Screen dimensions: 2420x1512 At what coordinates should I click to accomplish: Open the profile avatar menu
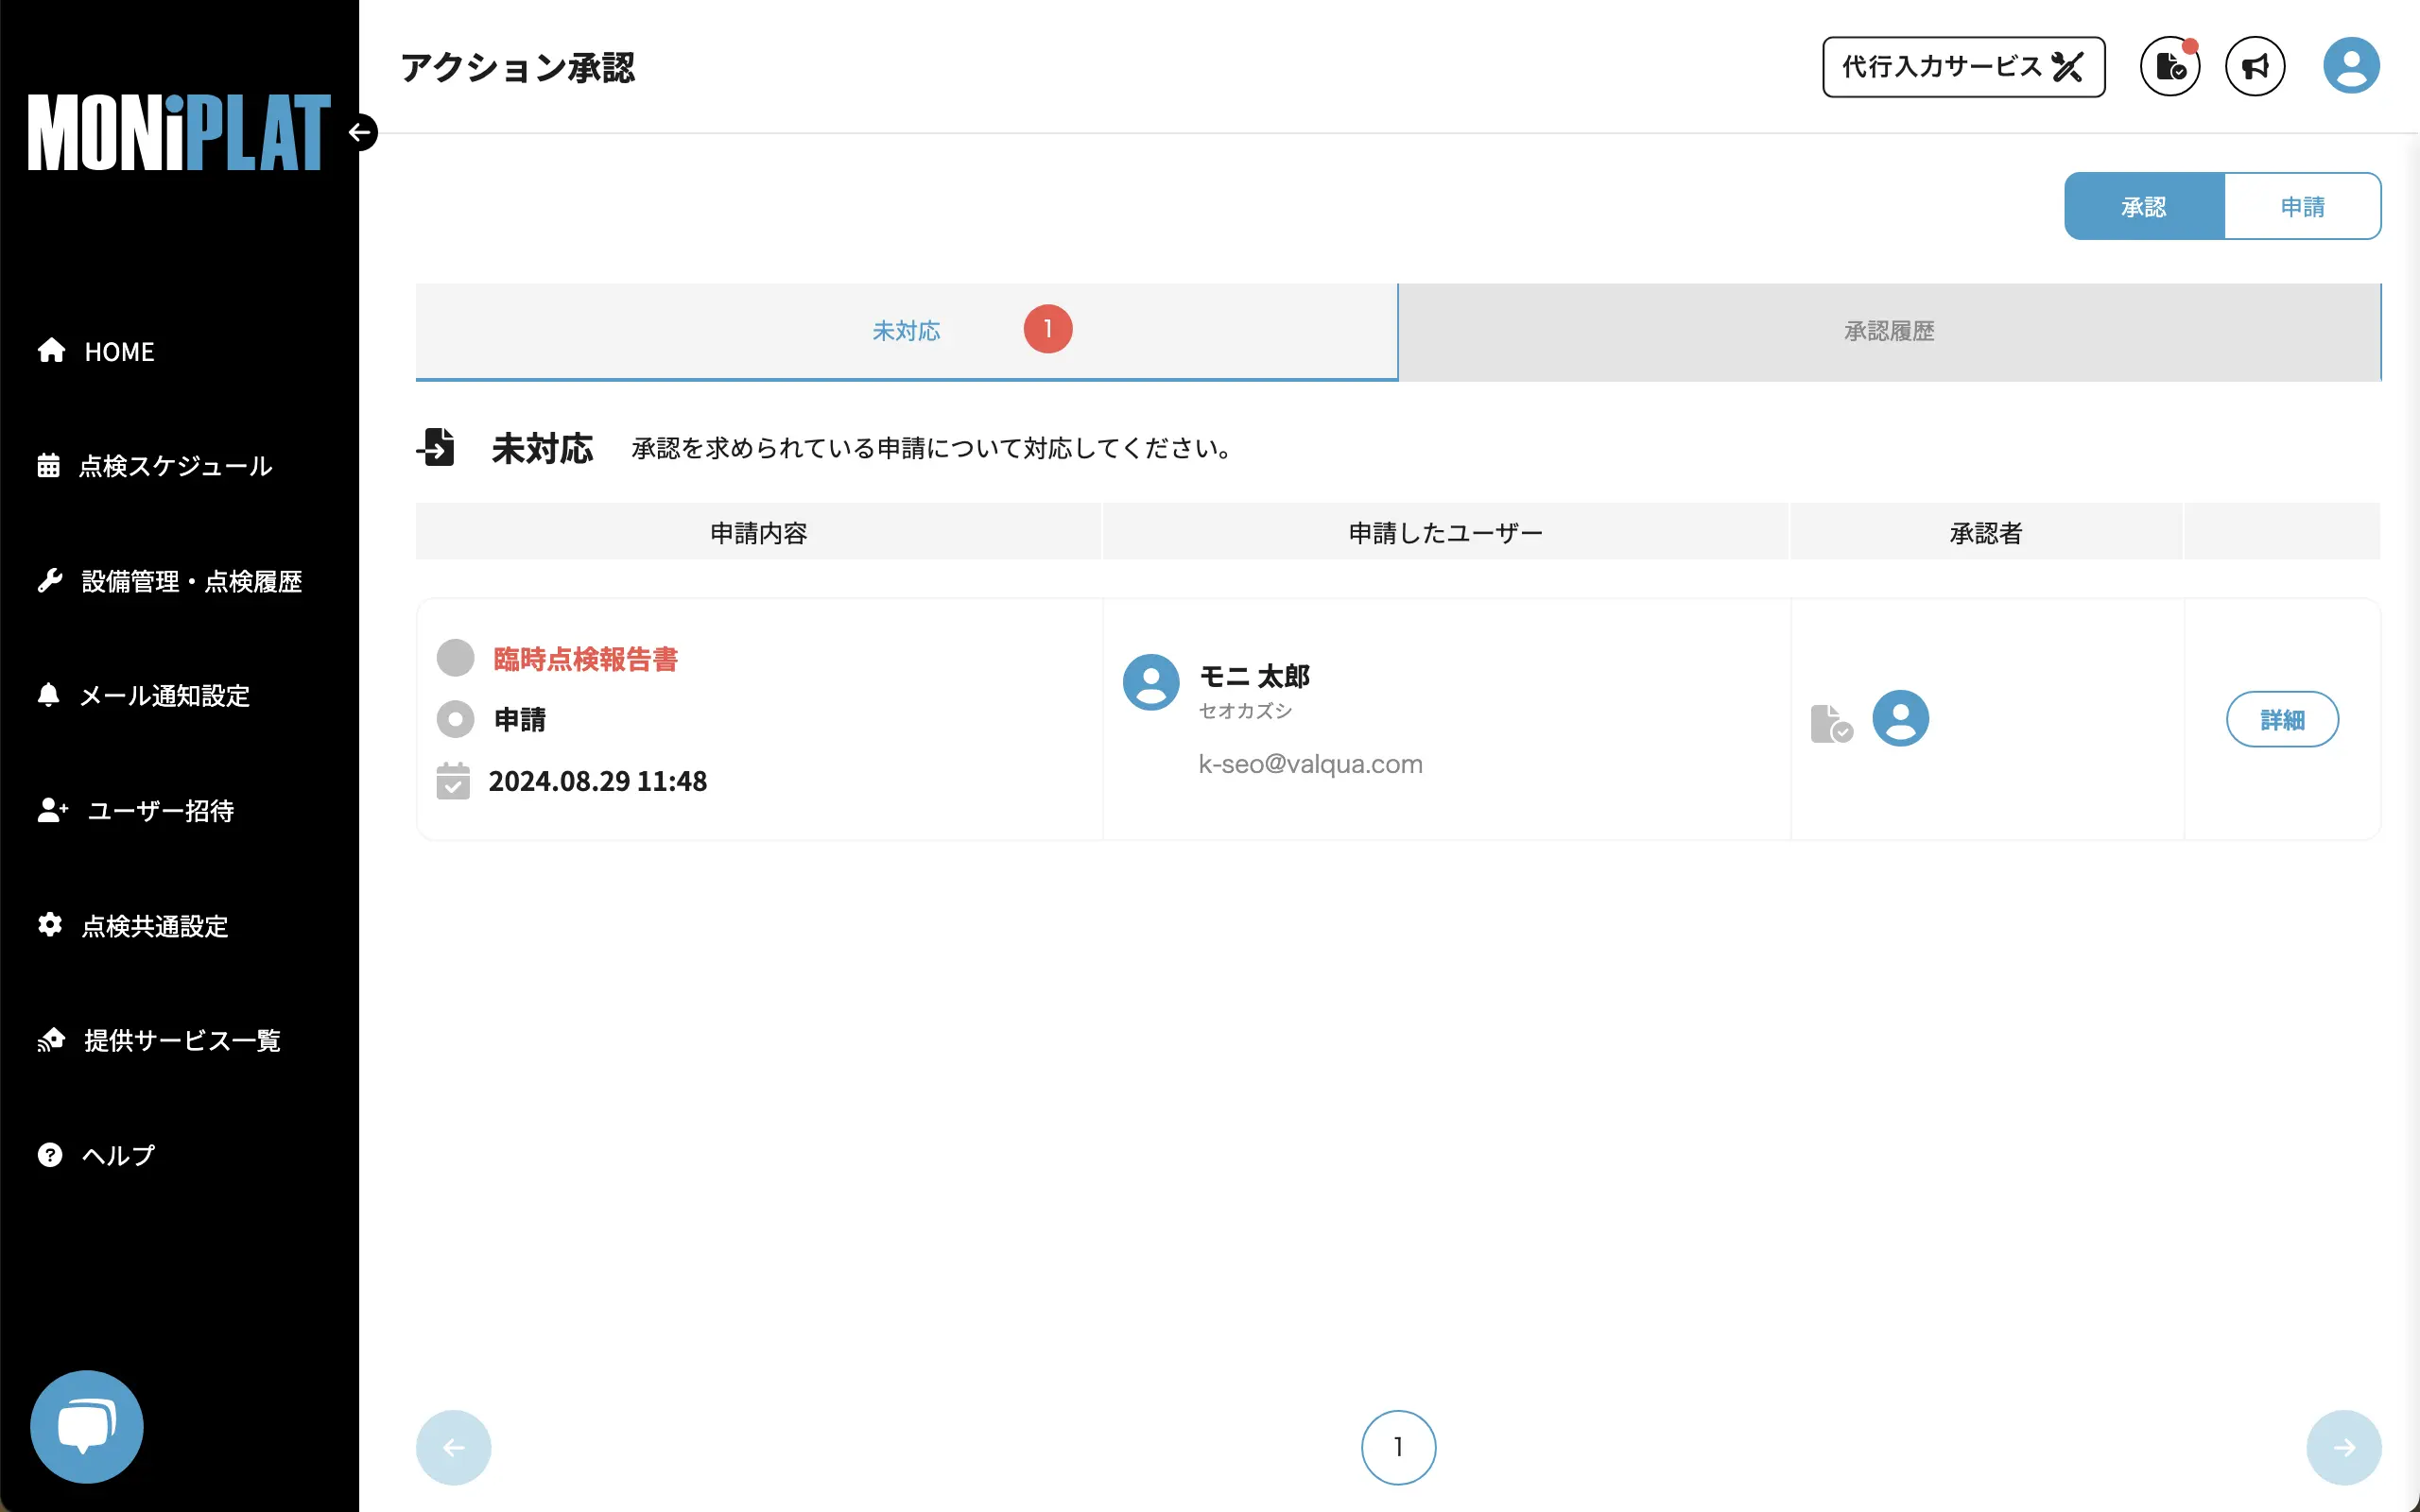[2351, 64]
